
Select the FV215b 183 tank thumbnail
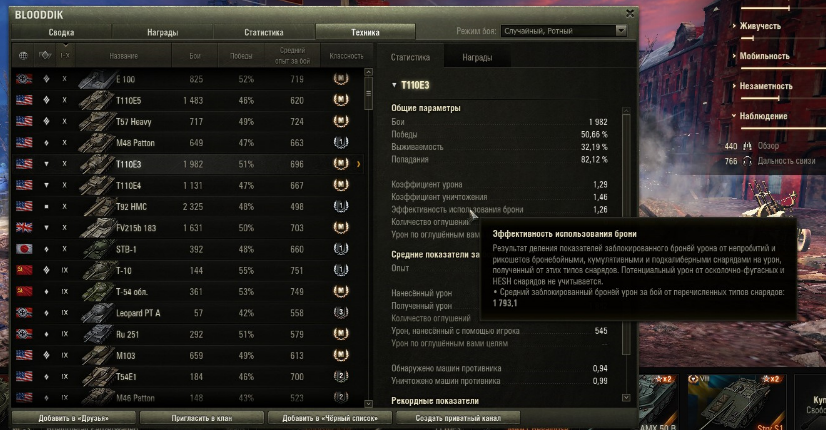pyautogui.click(x=96, y=228)
